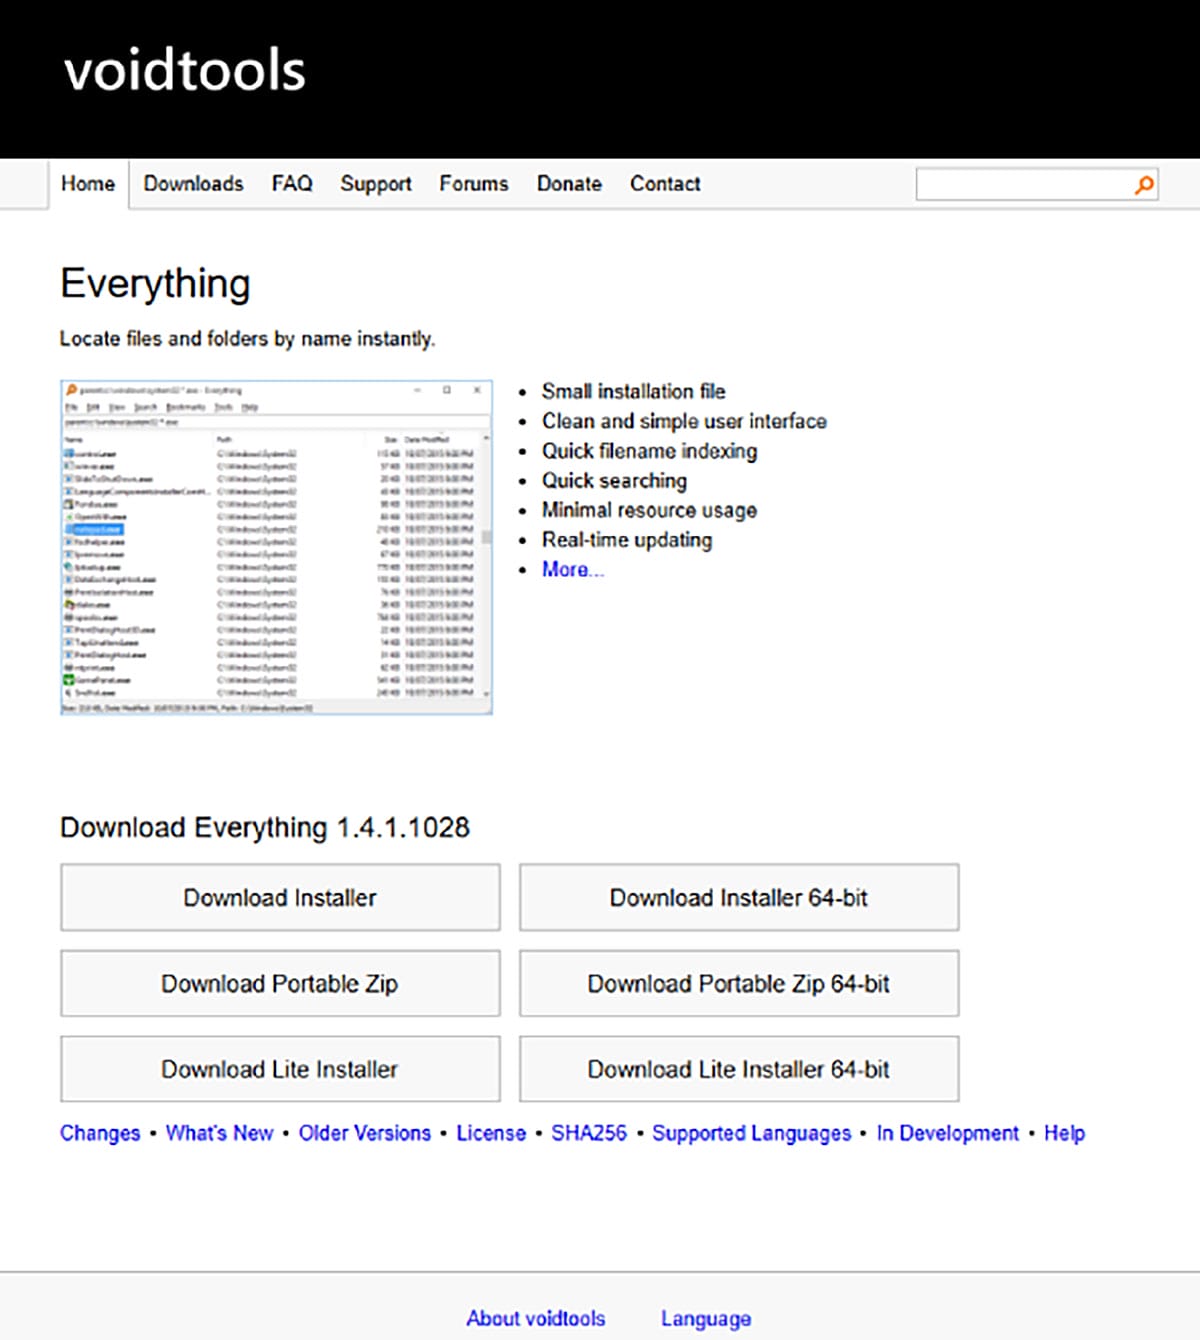Viewport: 1200px width, 1340px height.
Task: Click 'Locate files and folders by name instantly.' text
Action: [x=247, y=339]
